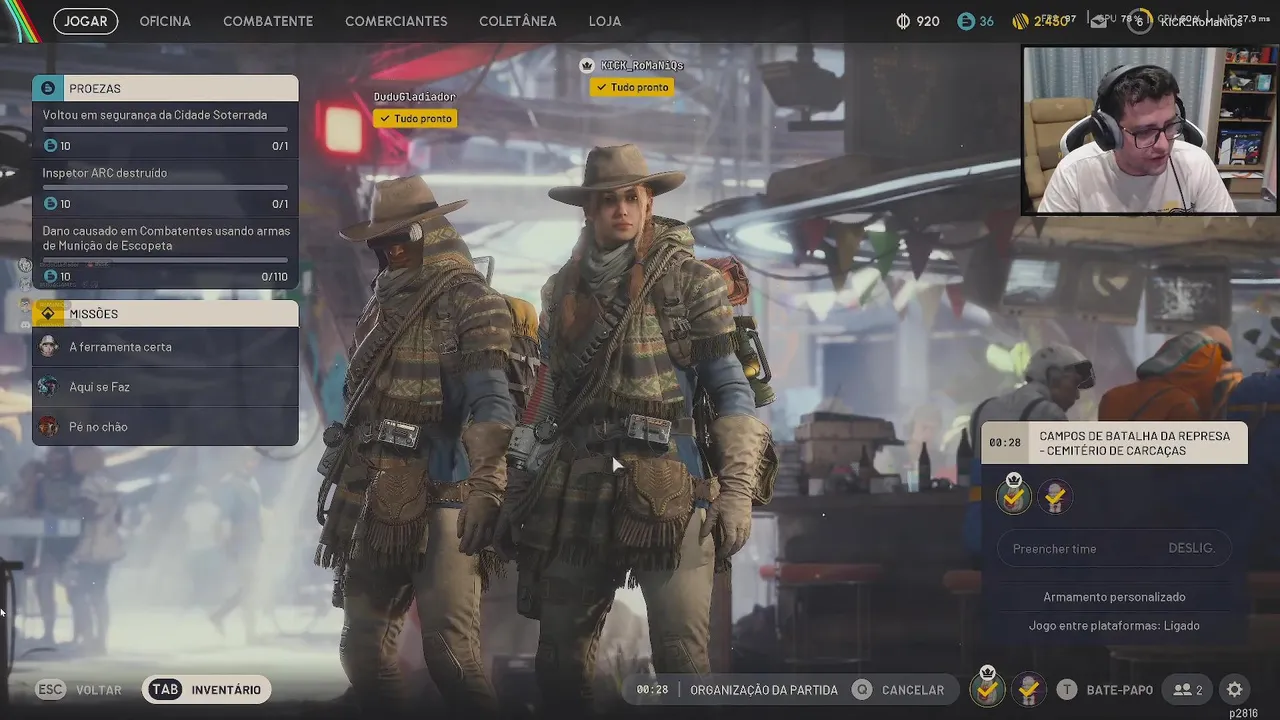Click the player level 6 ring
1280x720 pixels.
pos(1139,22)
